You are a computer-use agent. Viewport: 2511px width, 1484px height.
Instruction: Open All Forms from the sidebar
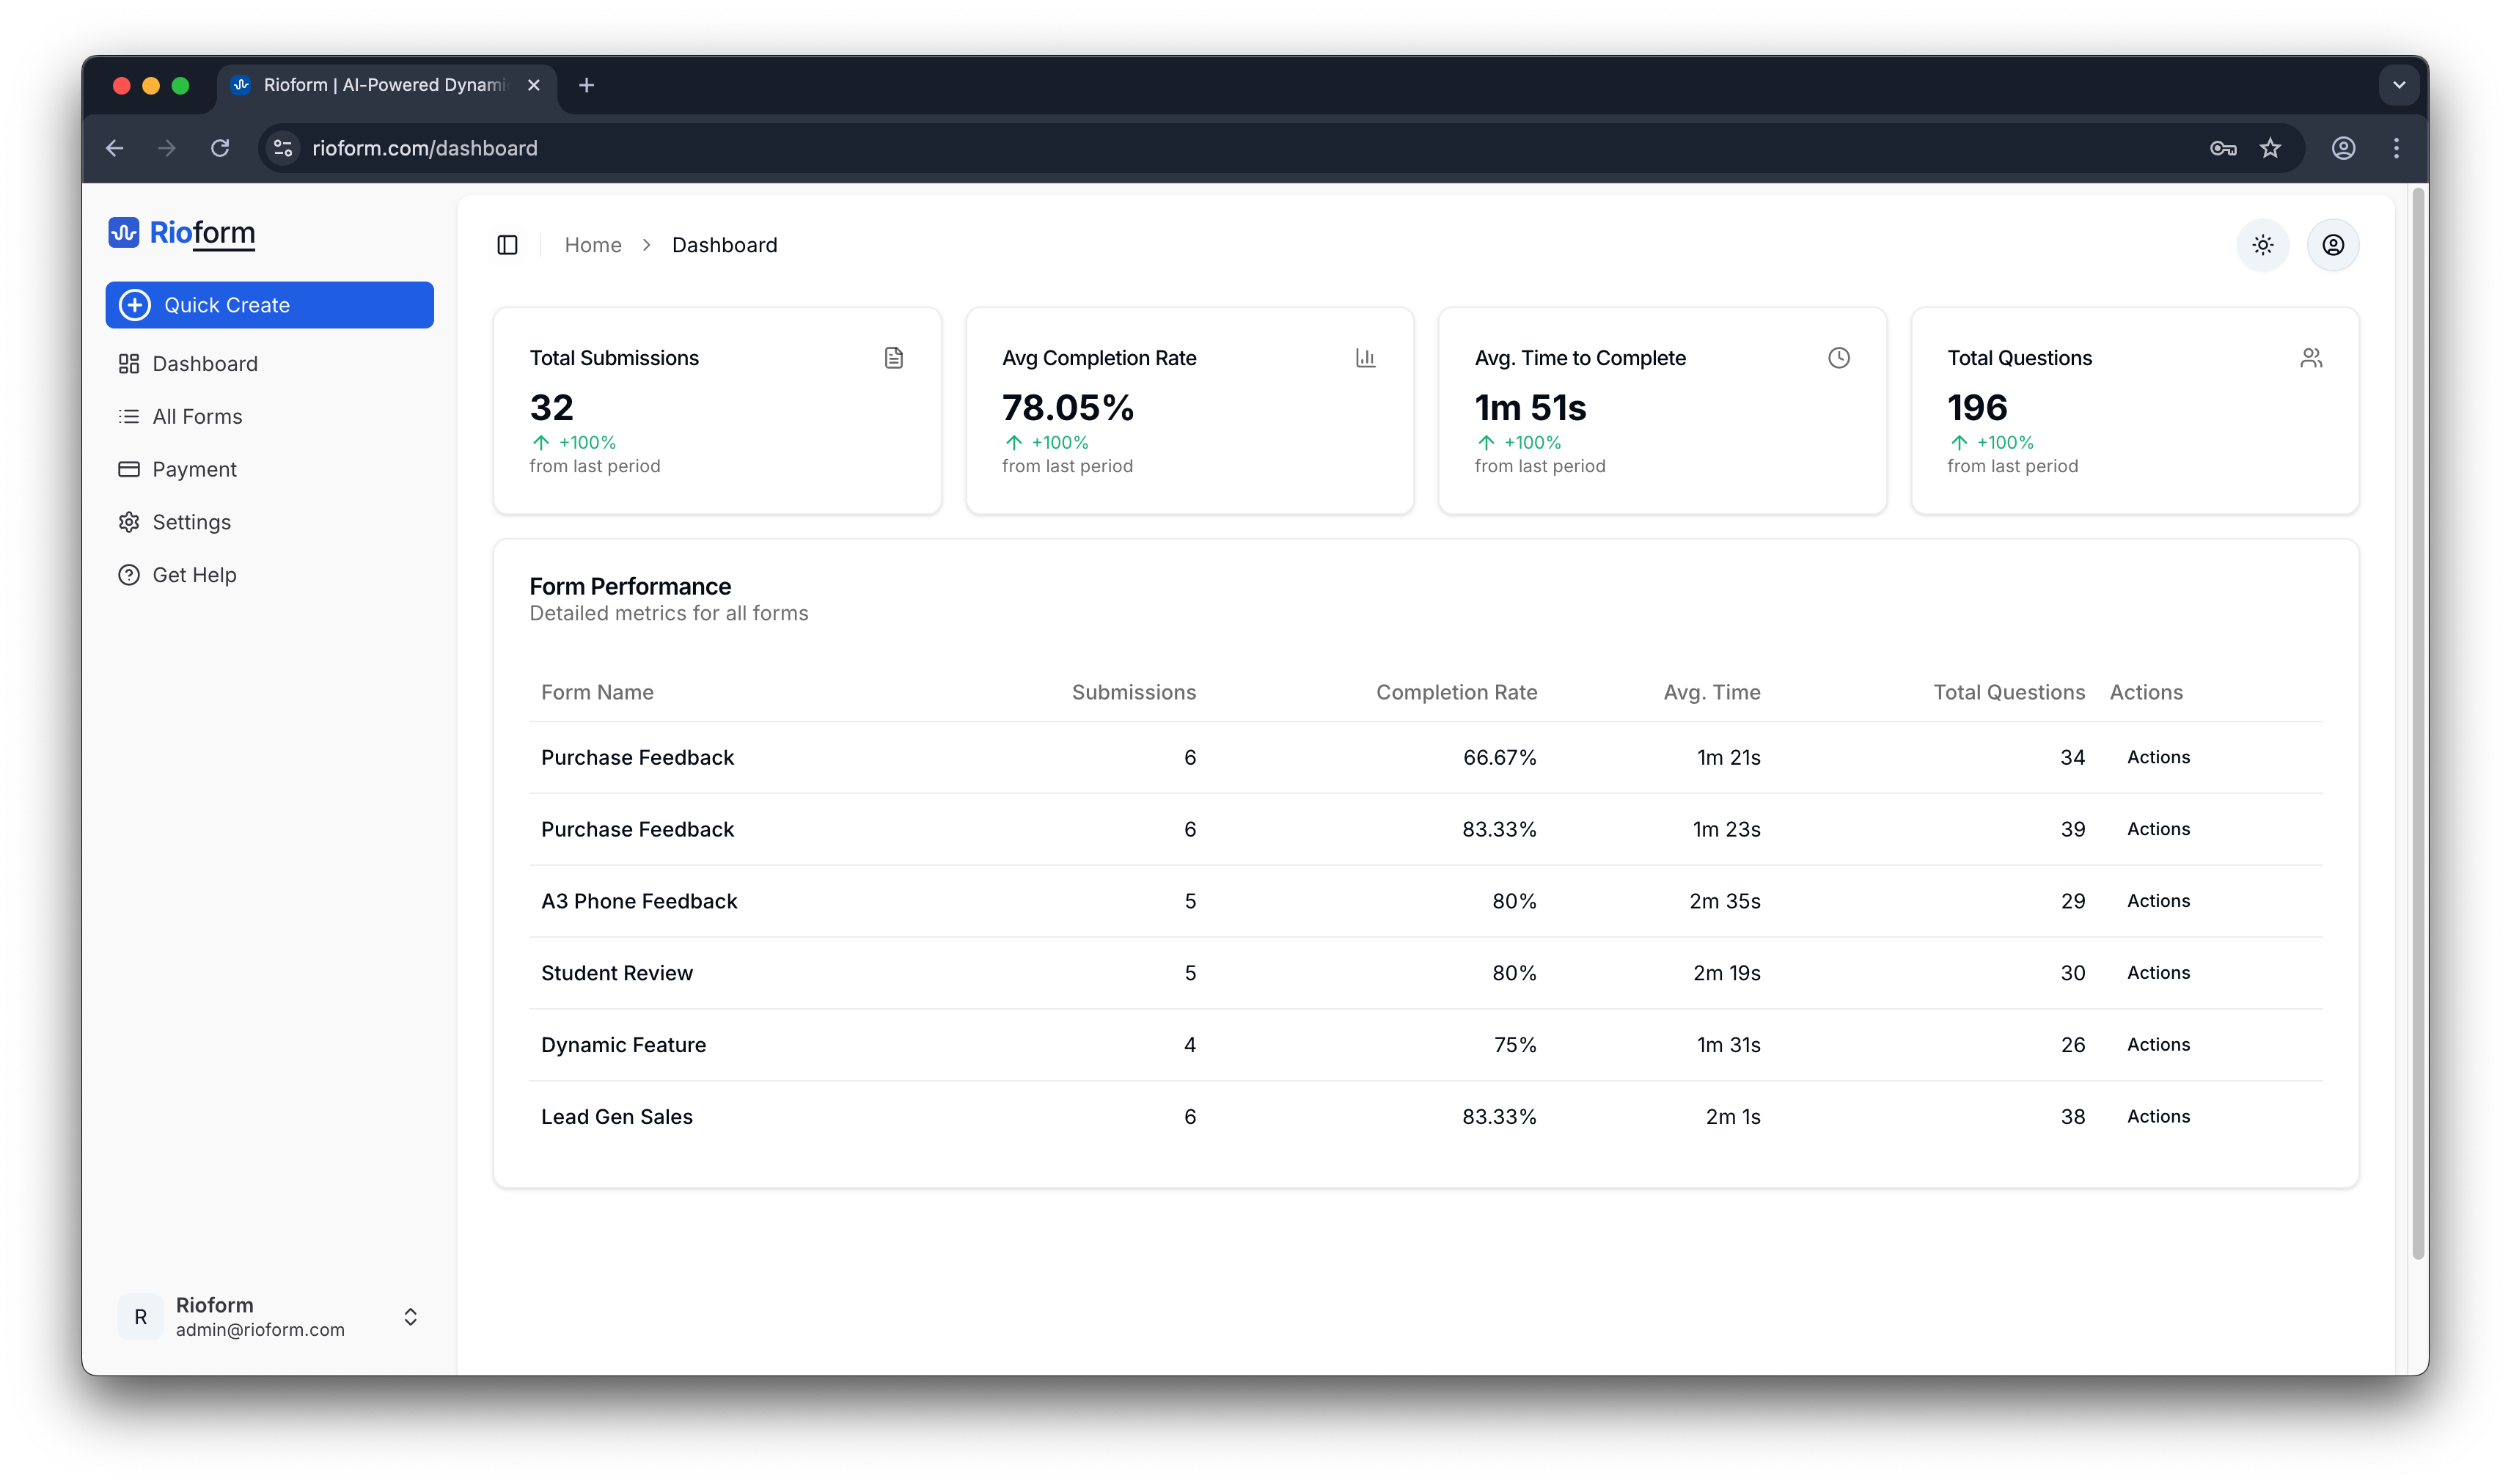[197, 416]
